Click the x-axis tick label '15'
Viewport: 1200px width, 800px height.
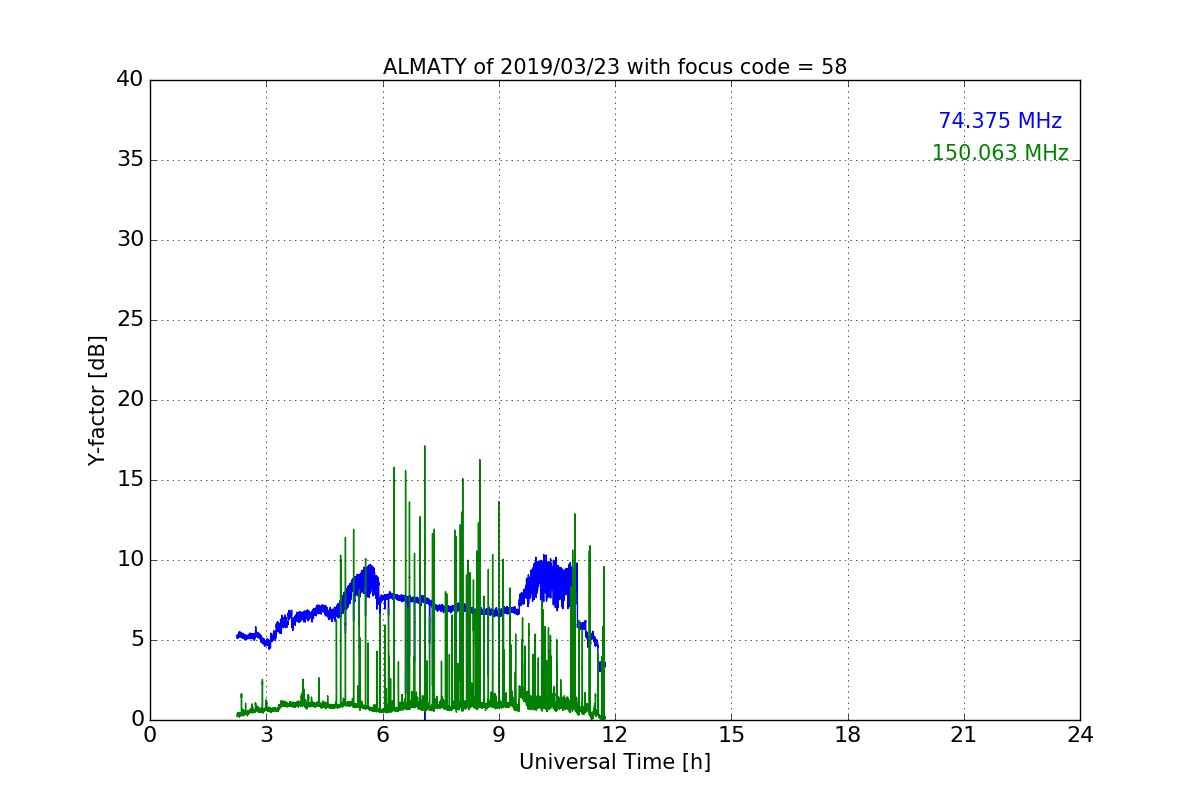tap(731, 735)
